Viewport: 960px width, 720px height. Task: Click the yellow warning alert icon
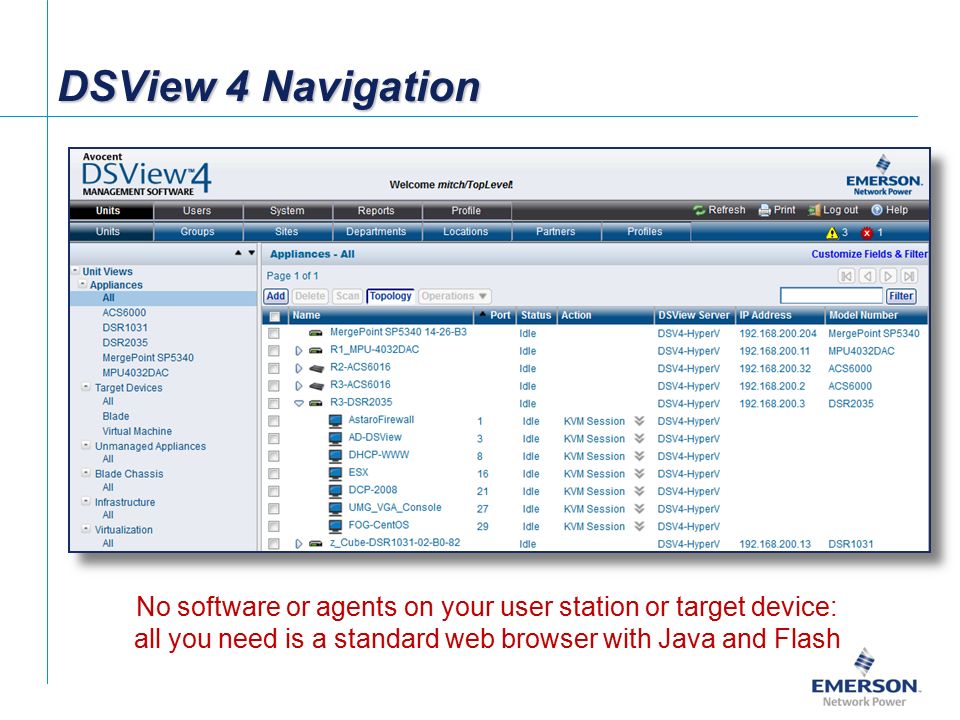coord(831,233)
